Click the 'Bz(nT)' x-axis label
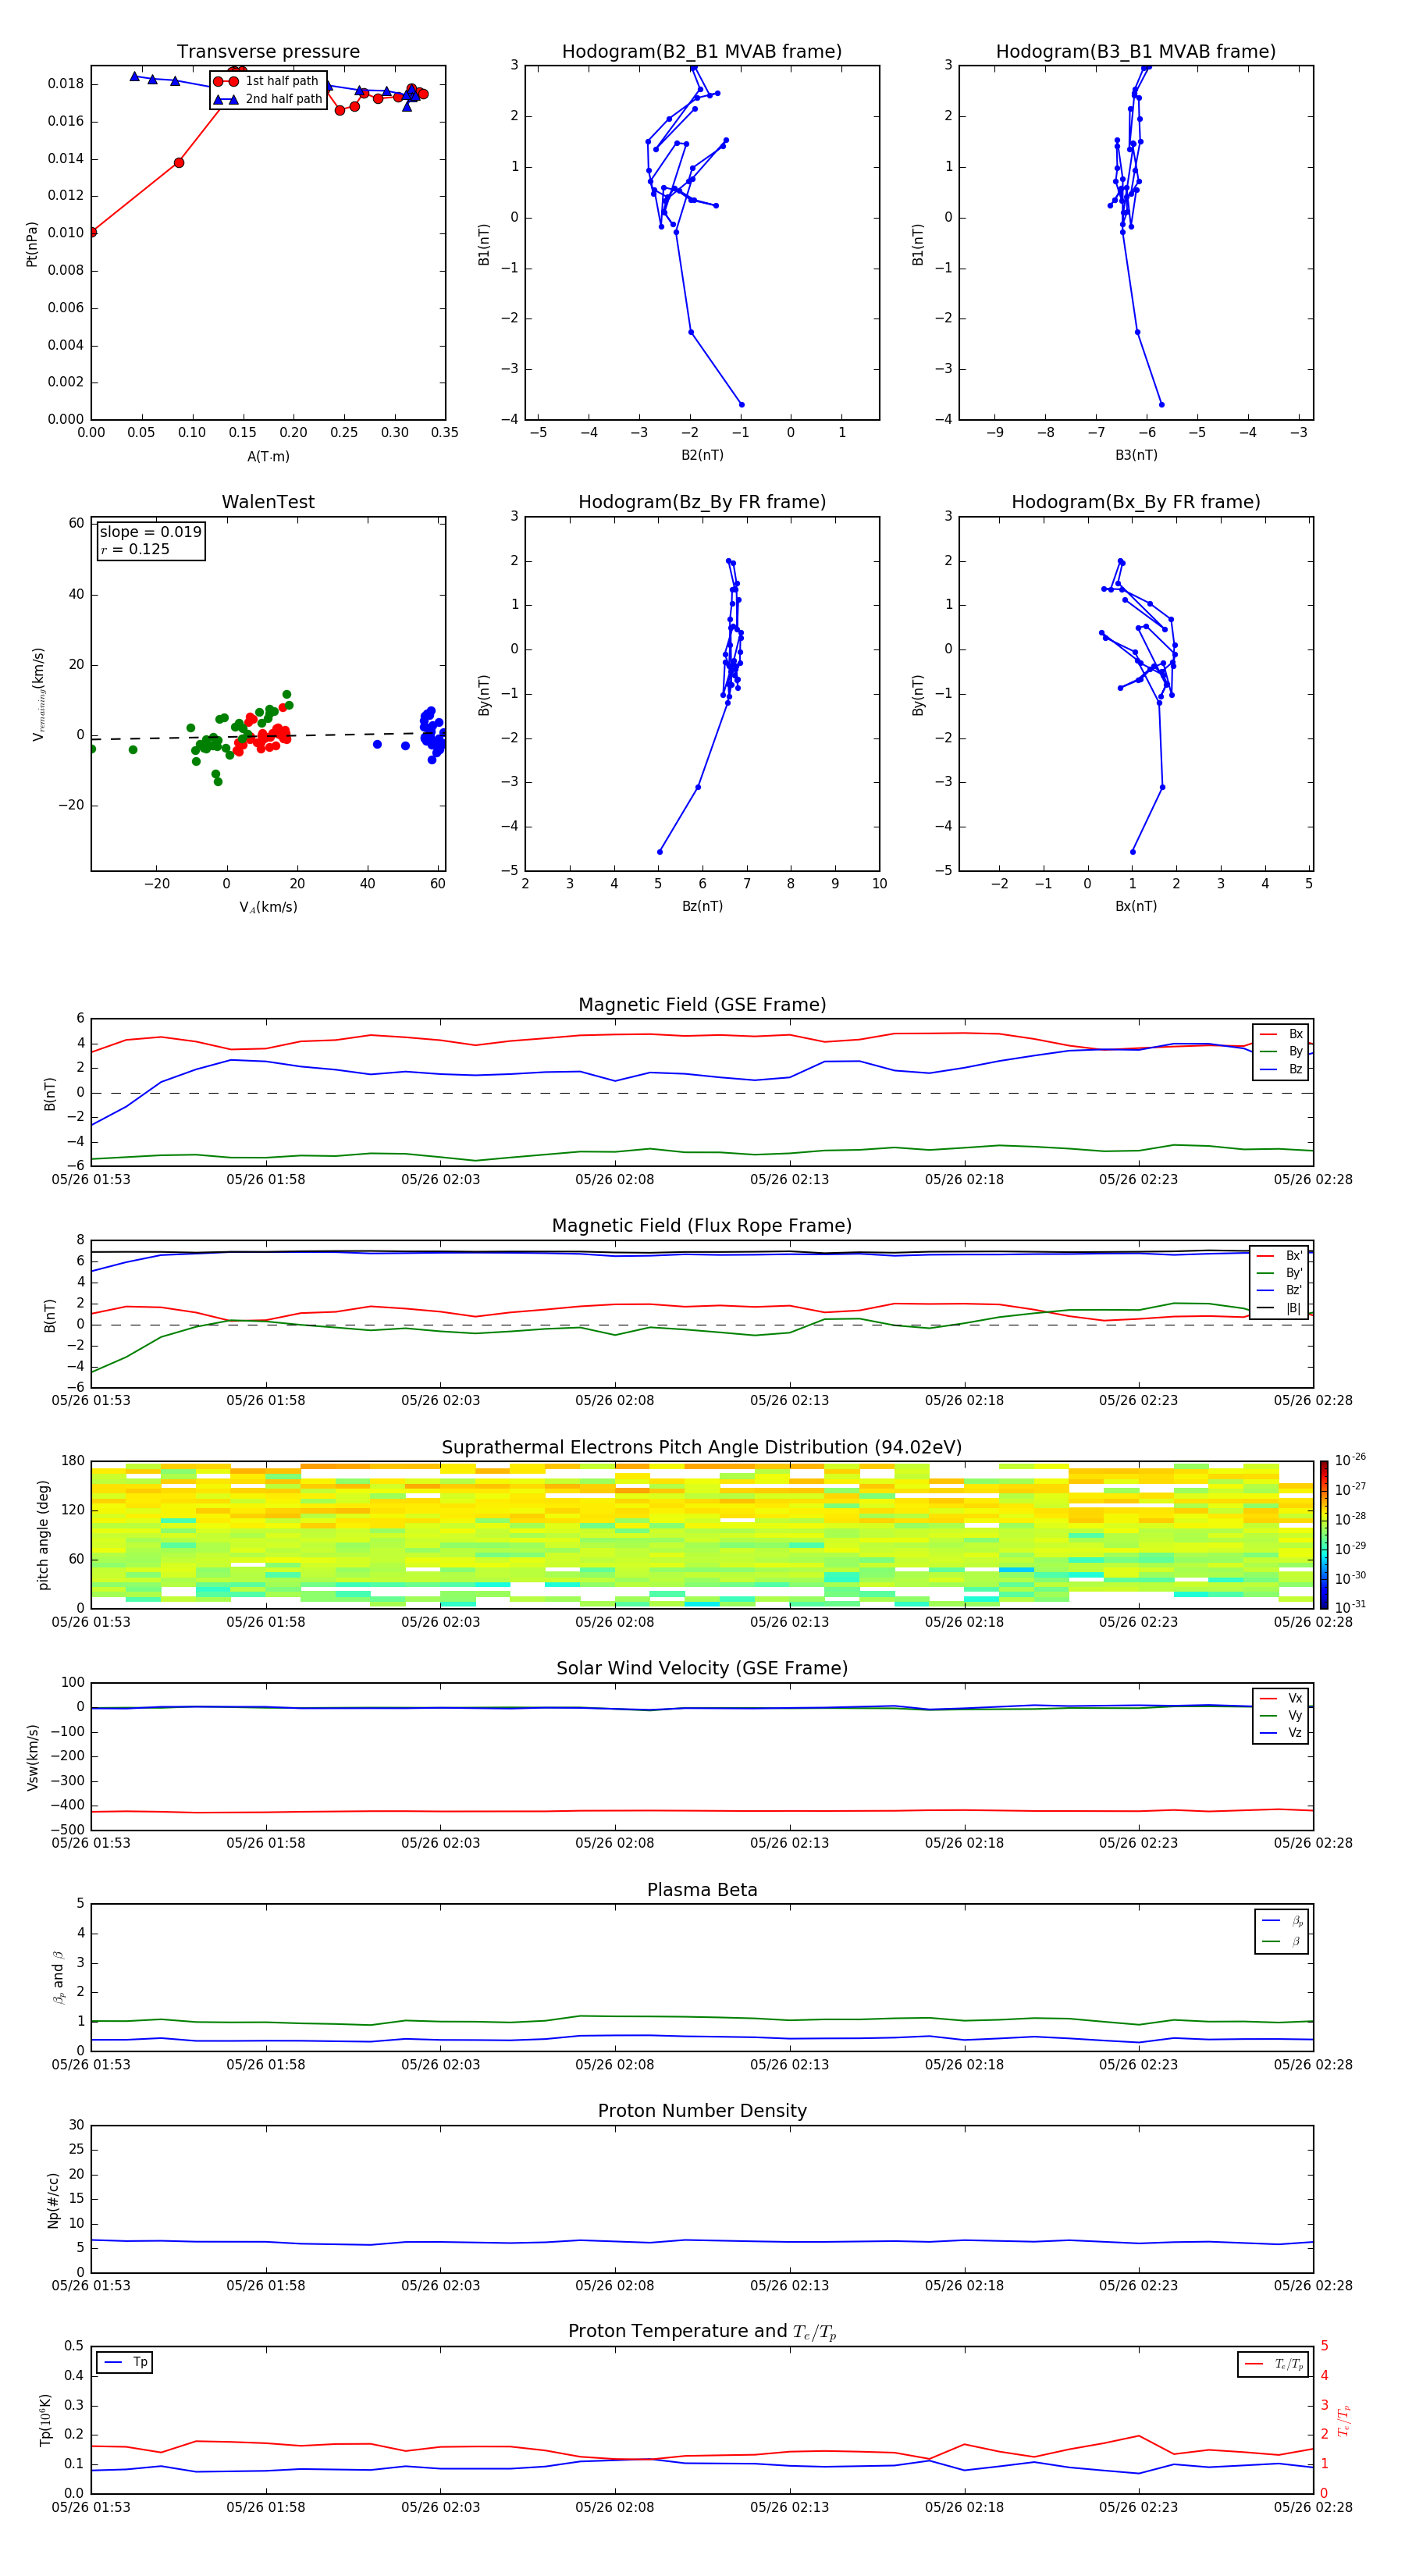Image resolution: width=1405 pixels, height=2576 pixels. [702, 906]
